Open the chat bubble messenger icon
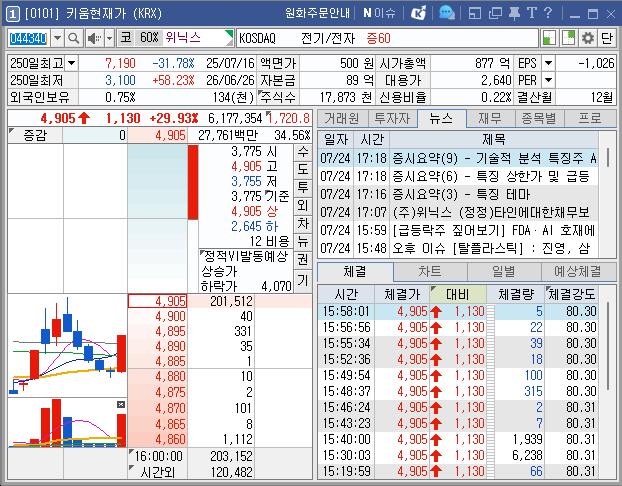 coord(447,14)
